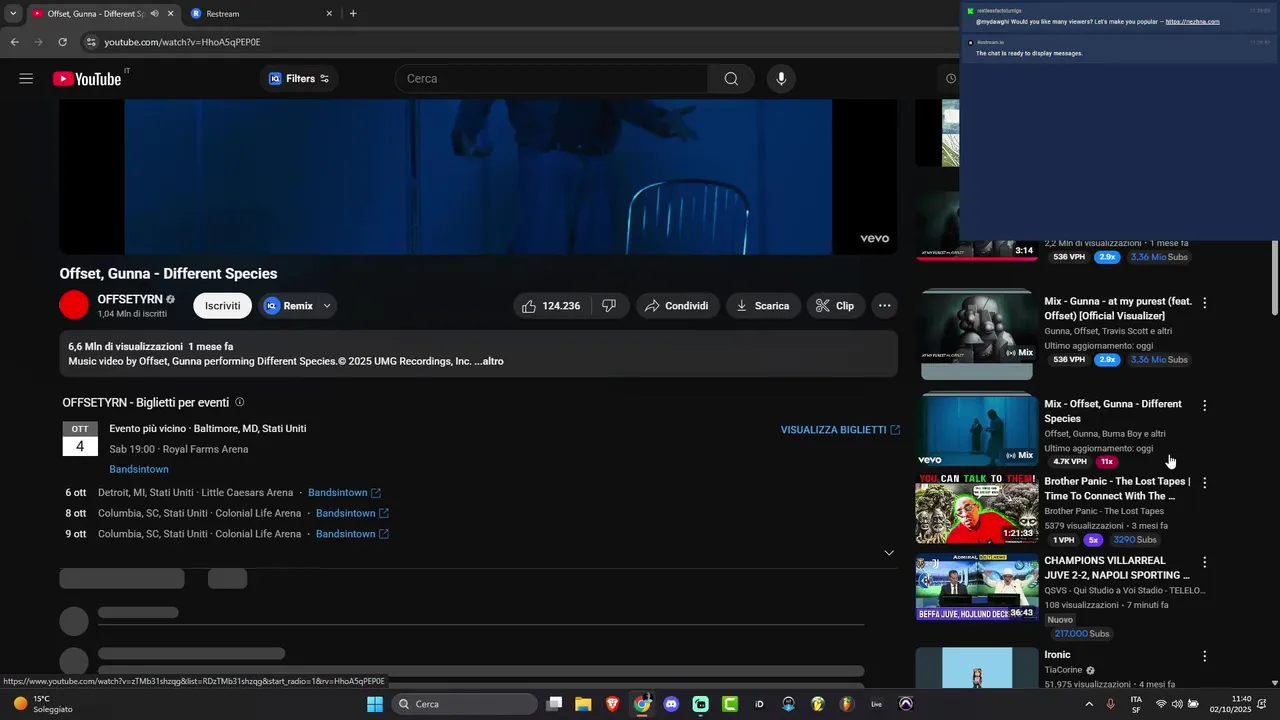Open Brother Panic Lost Tapes thumbnail
1280x720 pixels.
pyautogui.click(x=977, y=509)
